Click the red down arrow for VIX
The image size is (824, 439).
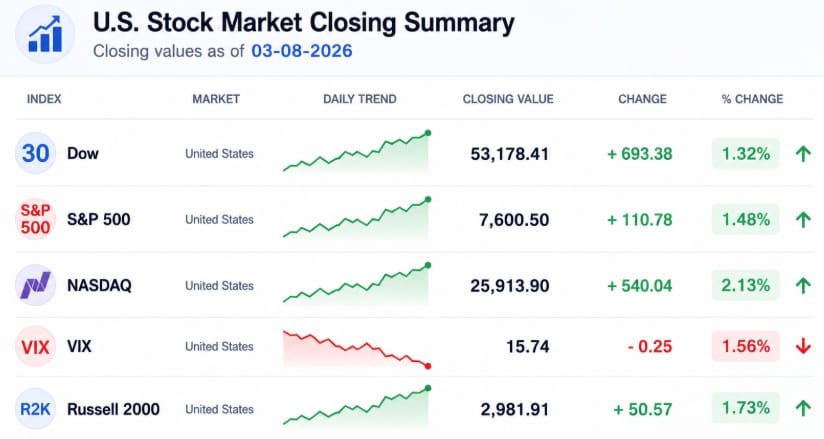[803, 346]
